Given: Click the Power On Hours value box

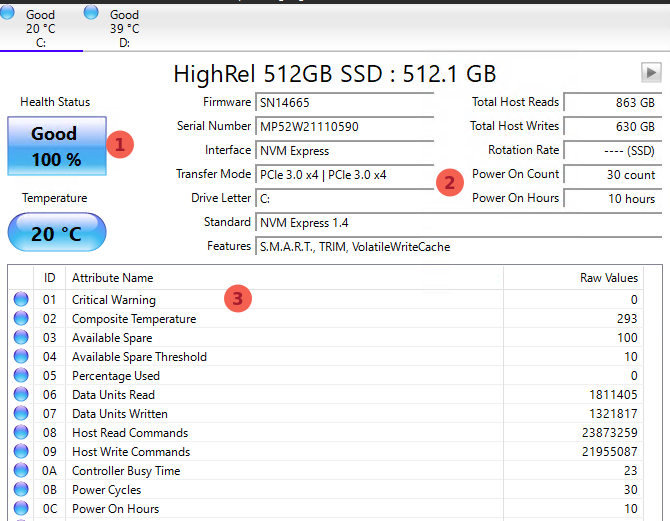Looking at the screenshot, I should [x=613, y=198].
